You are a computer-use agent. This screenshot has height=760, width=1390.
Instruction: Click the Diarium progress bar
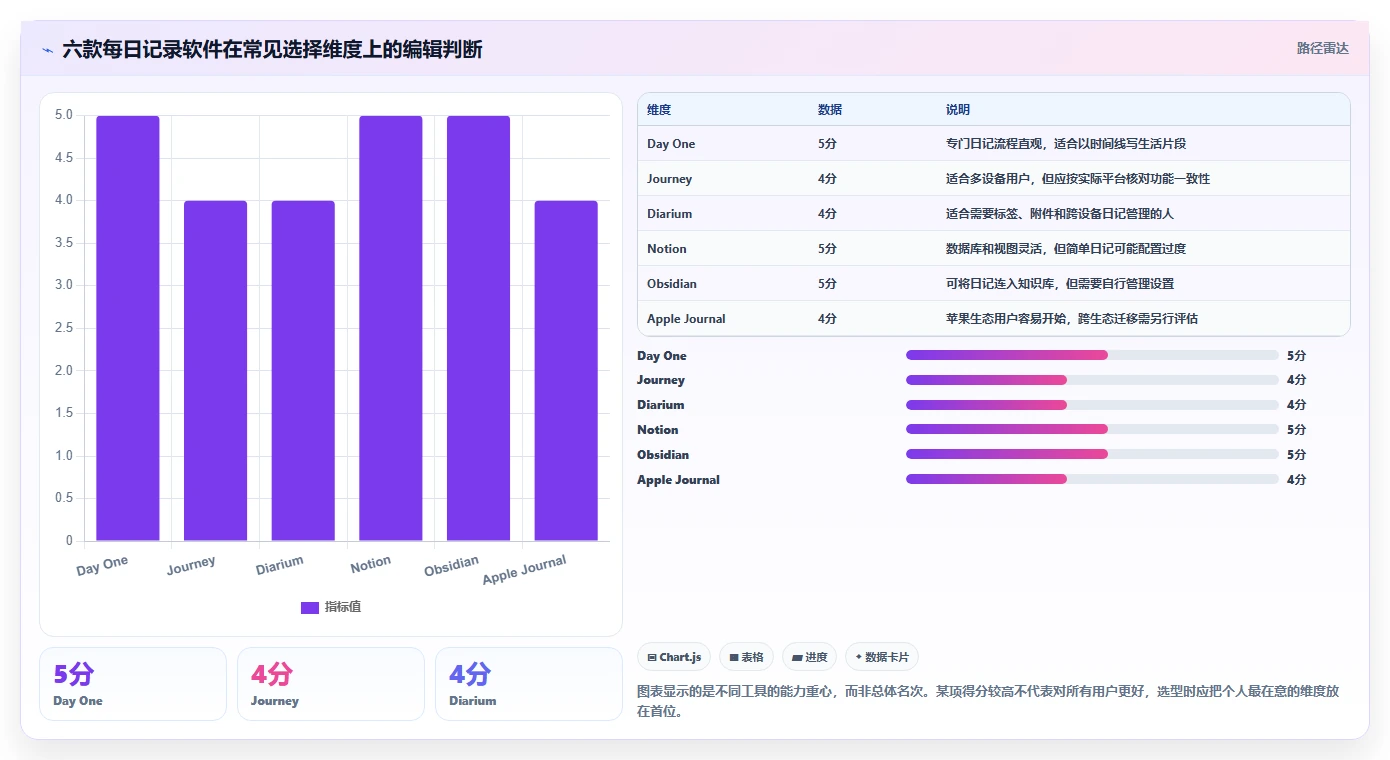coord(1092,405)
